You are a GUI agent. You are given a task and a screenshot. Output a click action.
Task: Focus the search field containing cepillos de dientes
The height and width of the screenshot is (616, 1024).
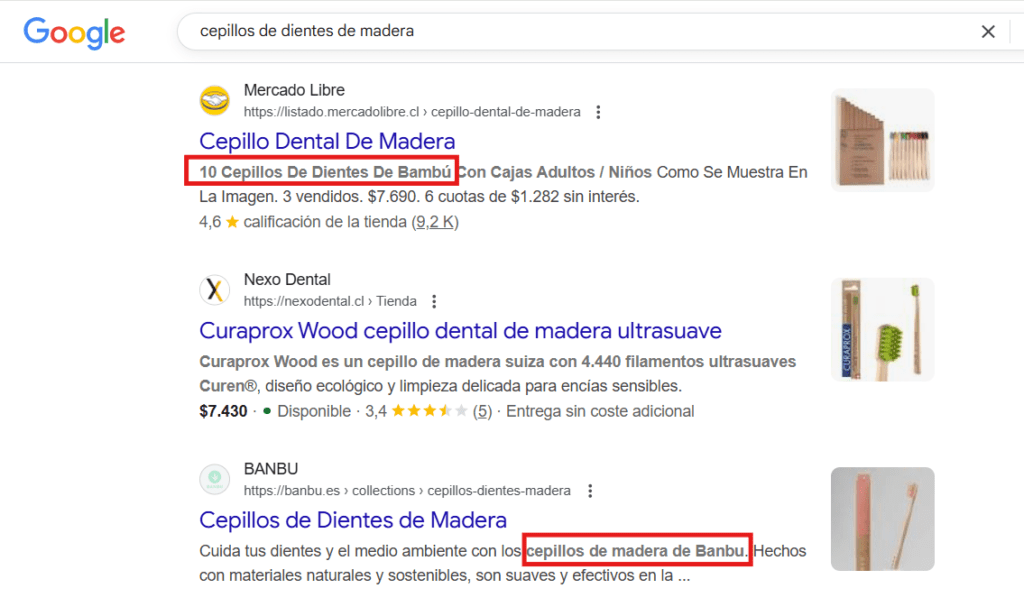click(580, 32)
